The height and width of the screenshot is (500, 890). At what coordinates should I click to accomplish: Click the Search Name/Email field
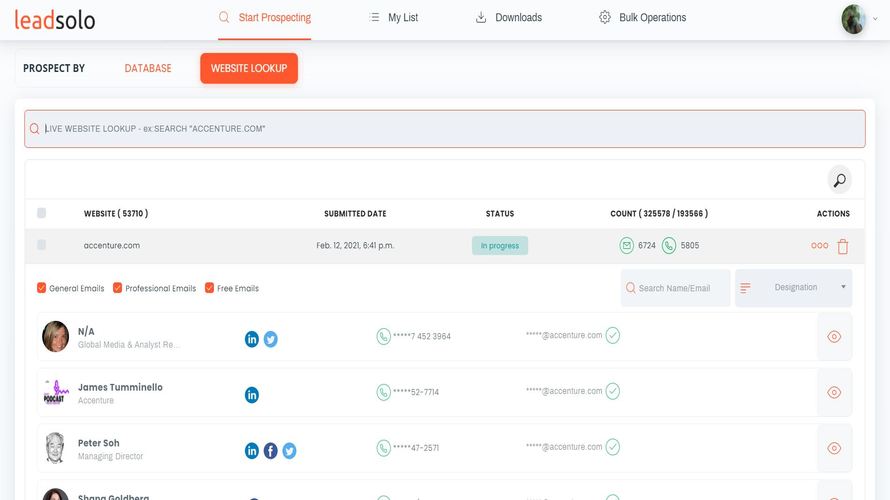coord(675,288)
